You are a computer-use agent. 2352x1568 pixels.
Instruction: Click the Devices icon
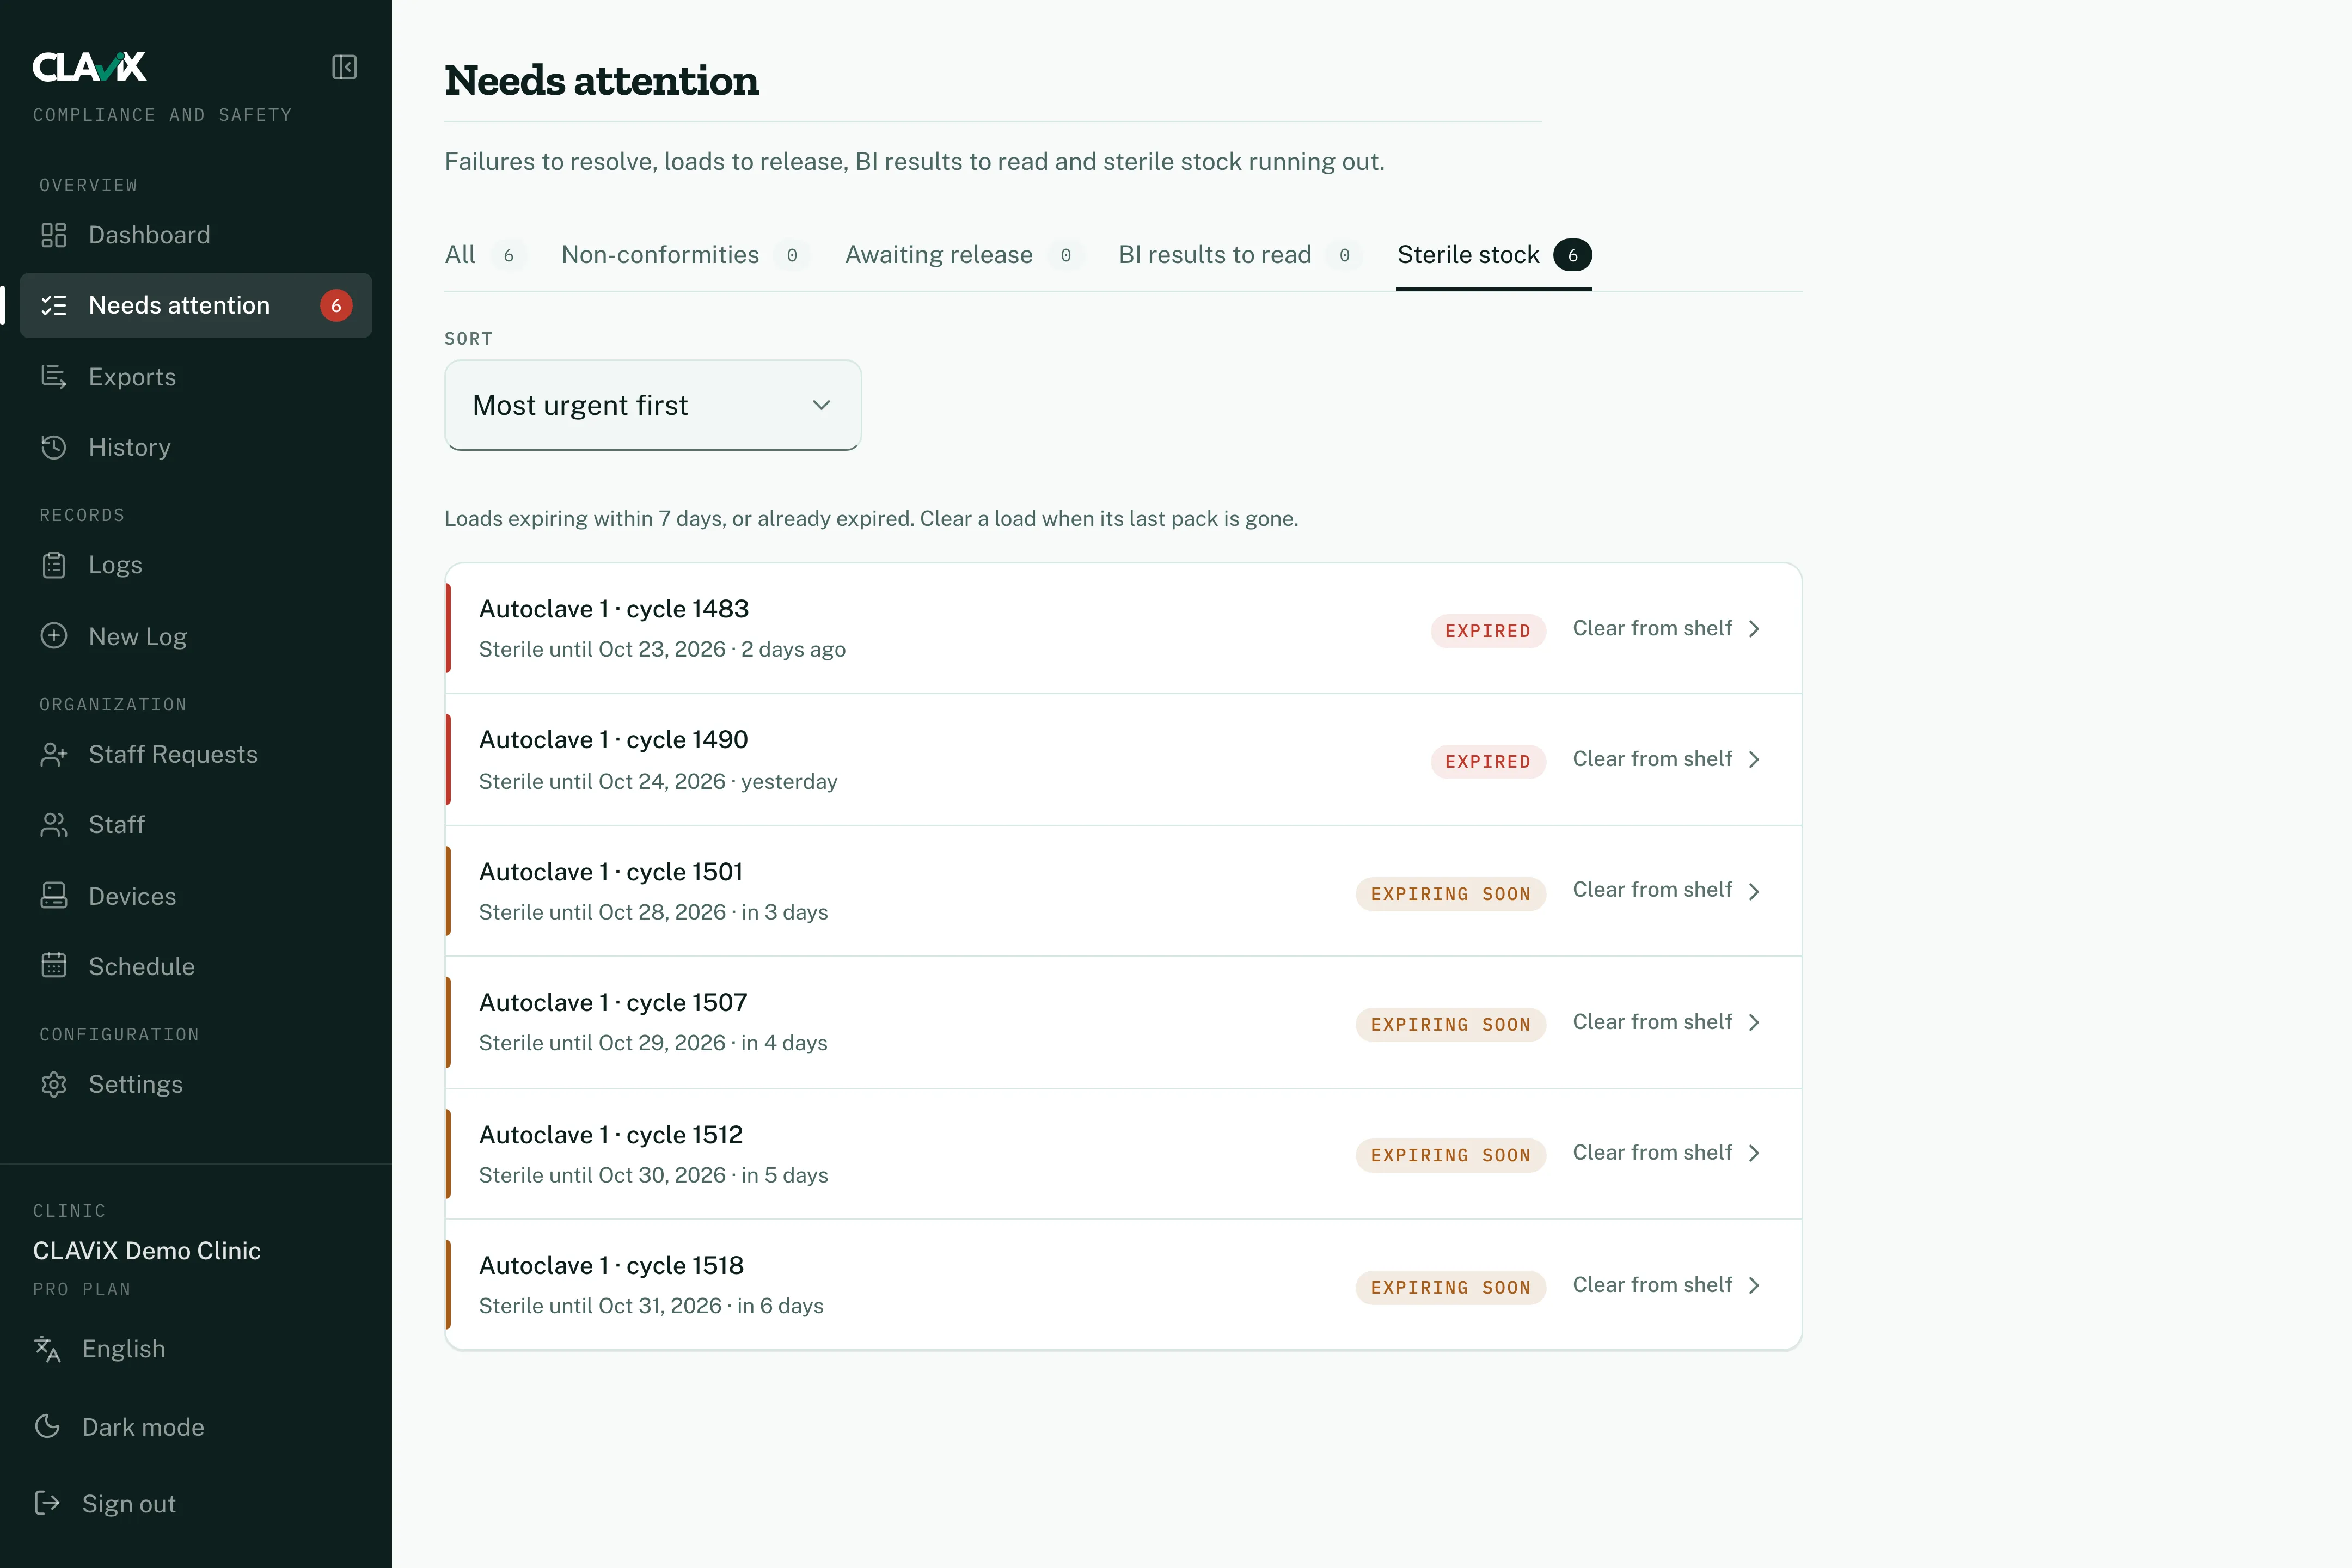coord(54,896)
